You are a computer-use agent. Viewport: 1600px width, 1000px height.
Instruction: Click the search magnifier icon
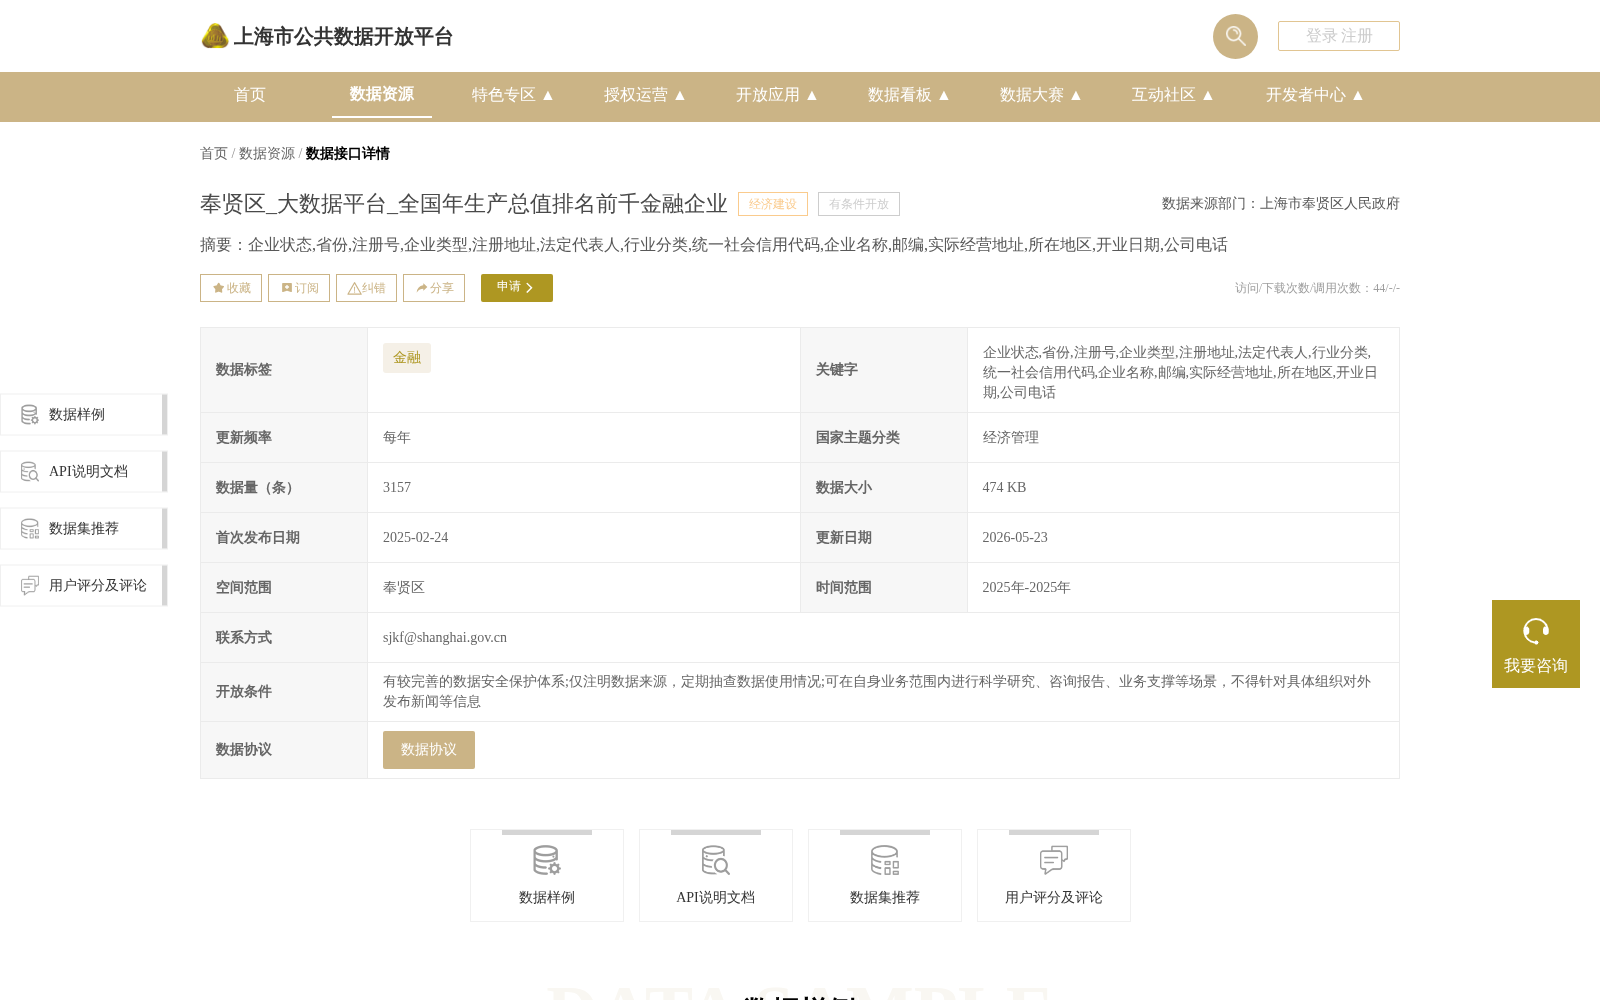pyautogui.click(x=1235, y=36)
